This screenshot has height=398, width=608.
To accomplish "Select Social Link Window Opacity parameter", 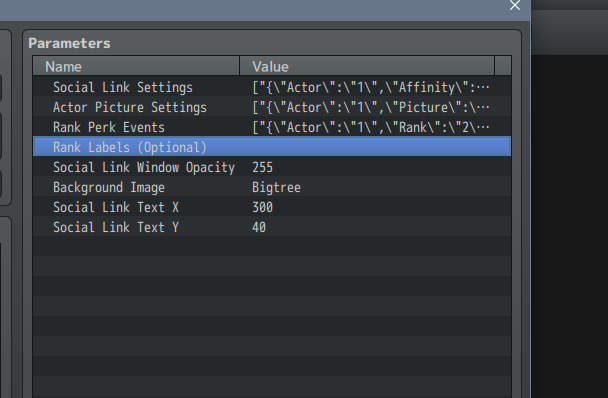I will coord(144,167).
